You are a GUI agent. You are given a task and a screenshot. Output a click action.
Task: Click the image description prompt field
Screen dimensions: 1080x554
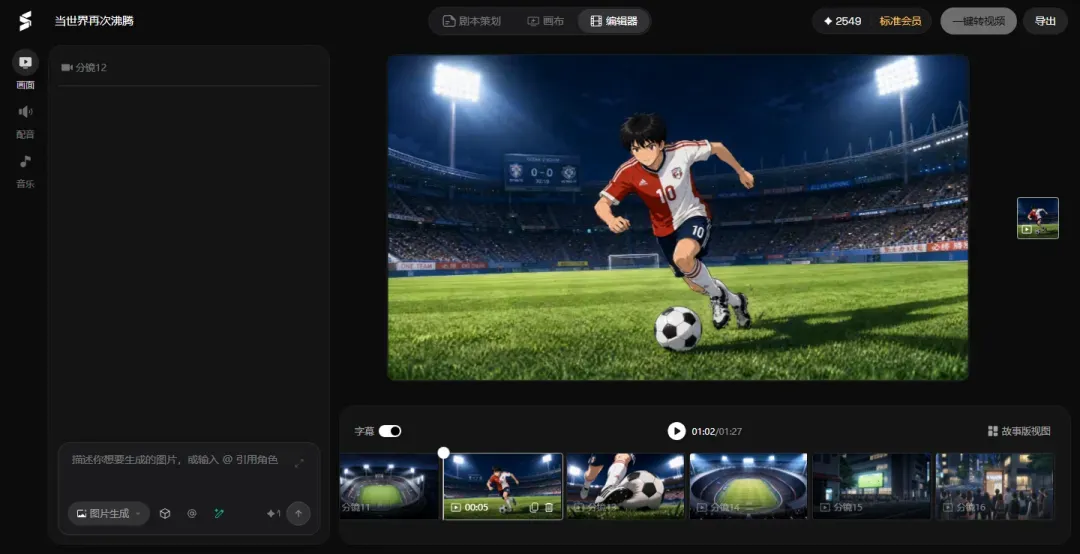176,460
